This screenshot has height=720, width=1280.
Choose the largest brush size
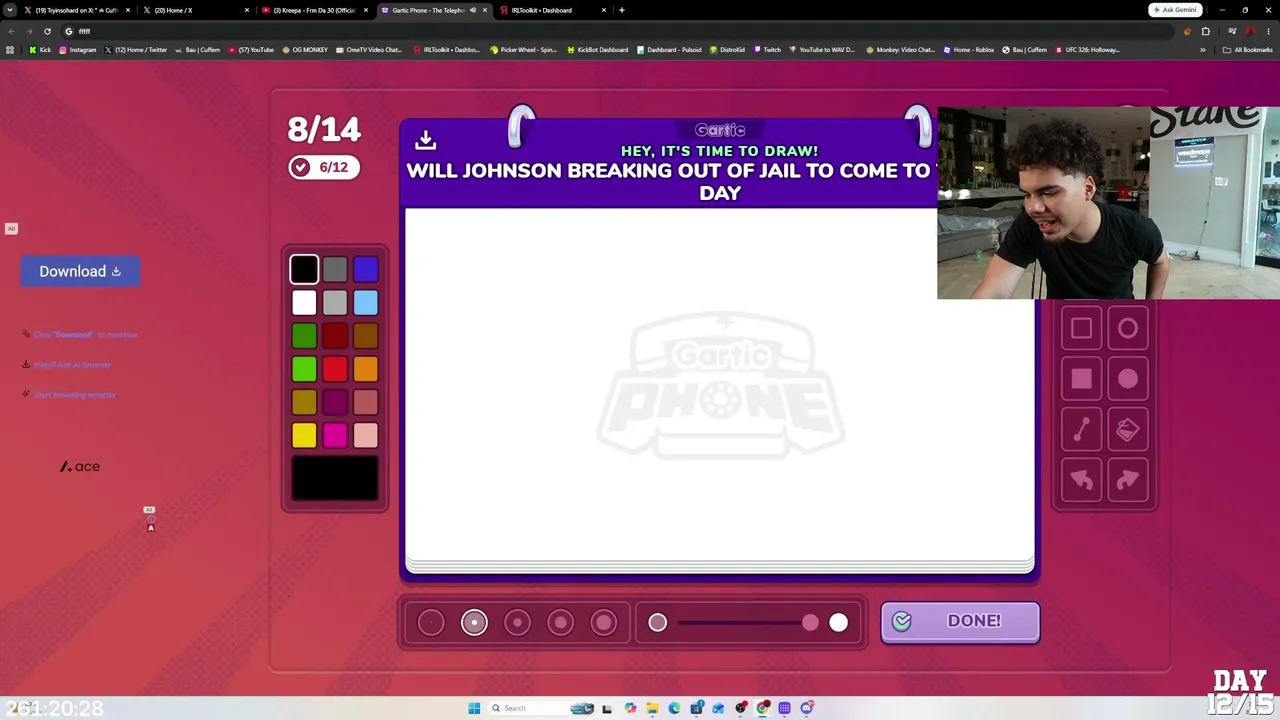tap(603, 623)
